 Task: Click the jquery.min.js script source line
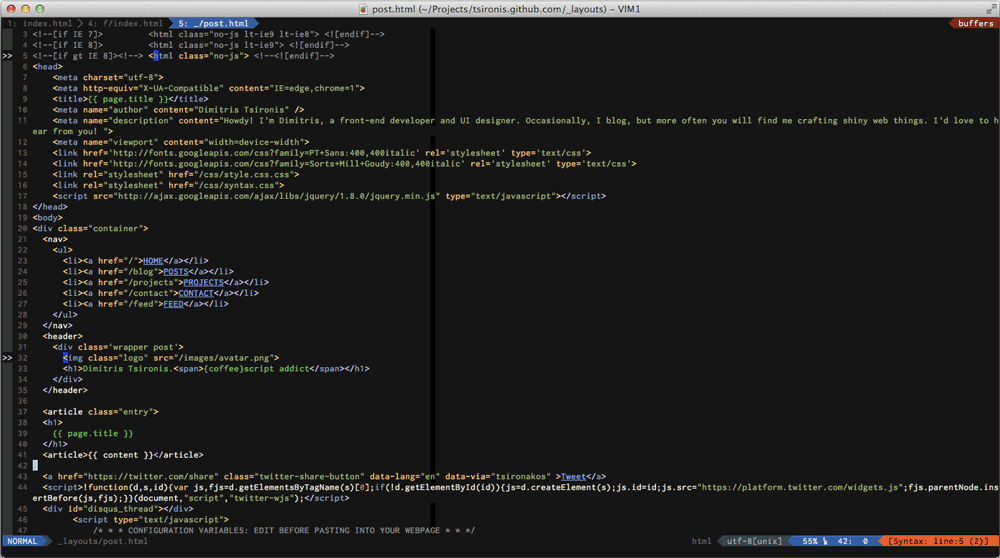[x=329, y=196]
